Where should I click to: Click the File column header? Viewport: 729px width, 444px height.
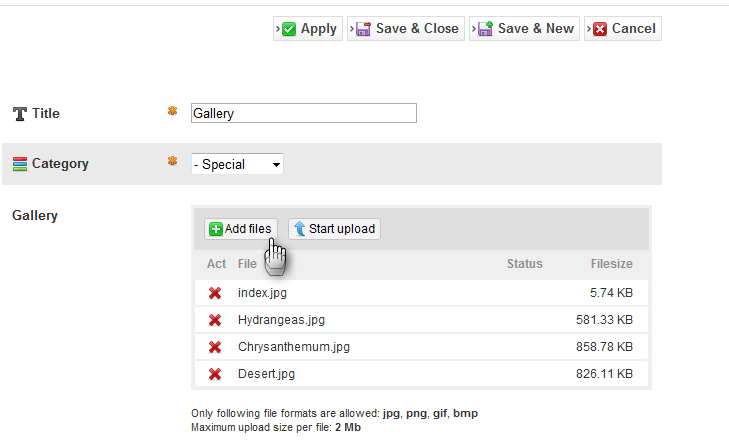click(x=247, y=264)
